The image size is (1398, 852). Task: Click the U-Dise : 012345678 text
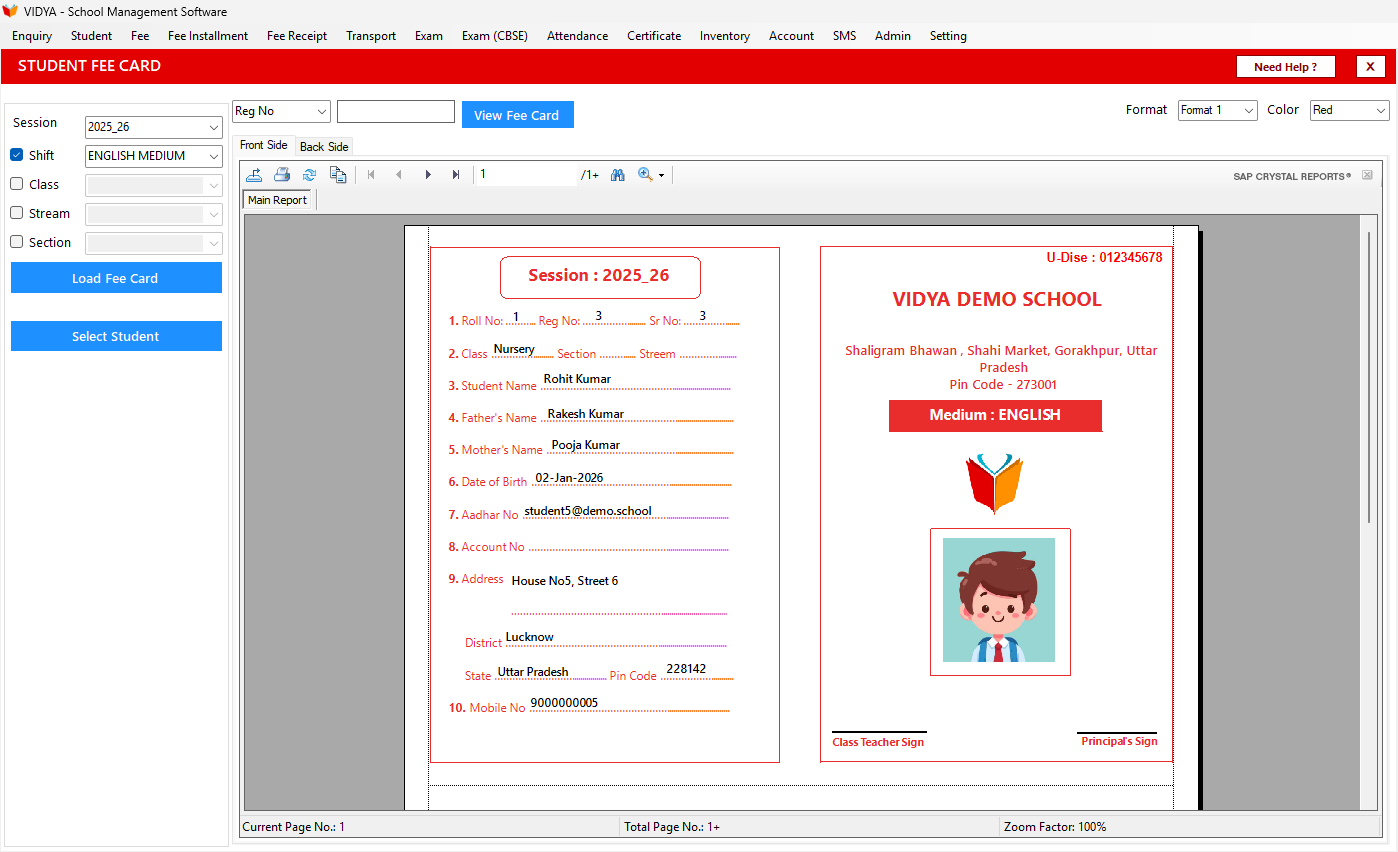point(1104,257)
